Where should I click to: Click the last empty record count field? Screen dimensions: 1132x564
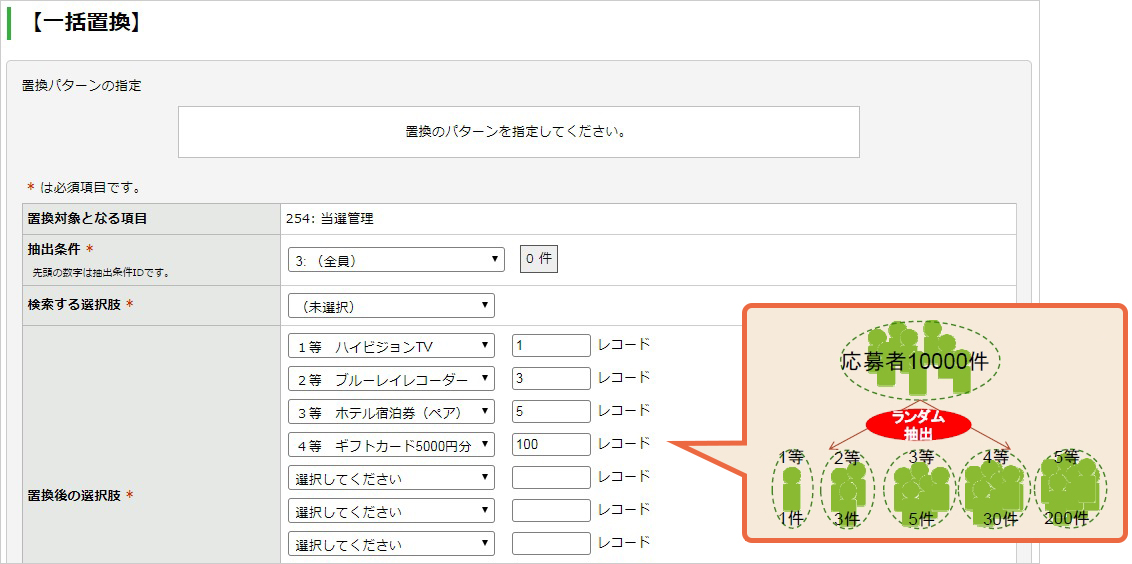[552, 544]
